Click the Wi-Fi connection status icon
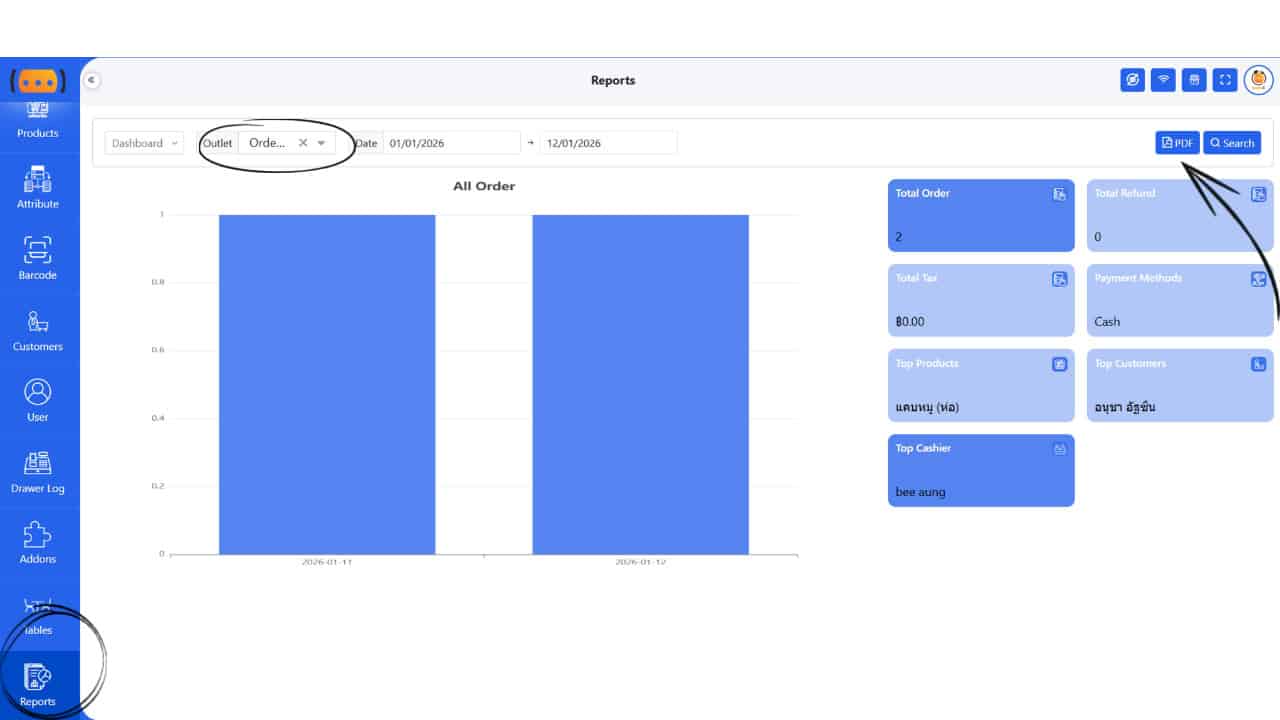 (x=1163, y=80)
